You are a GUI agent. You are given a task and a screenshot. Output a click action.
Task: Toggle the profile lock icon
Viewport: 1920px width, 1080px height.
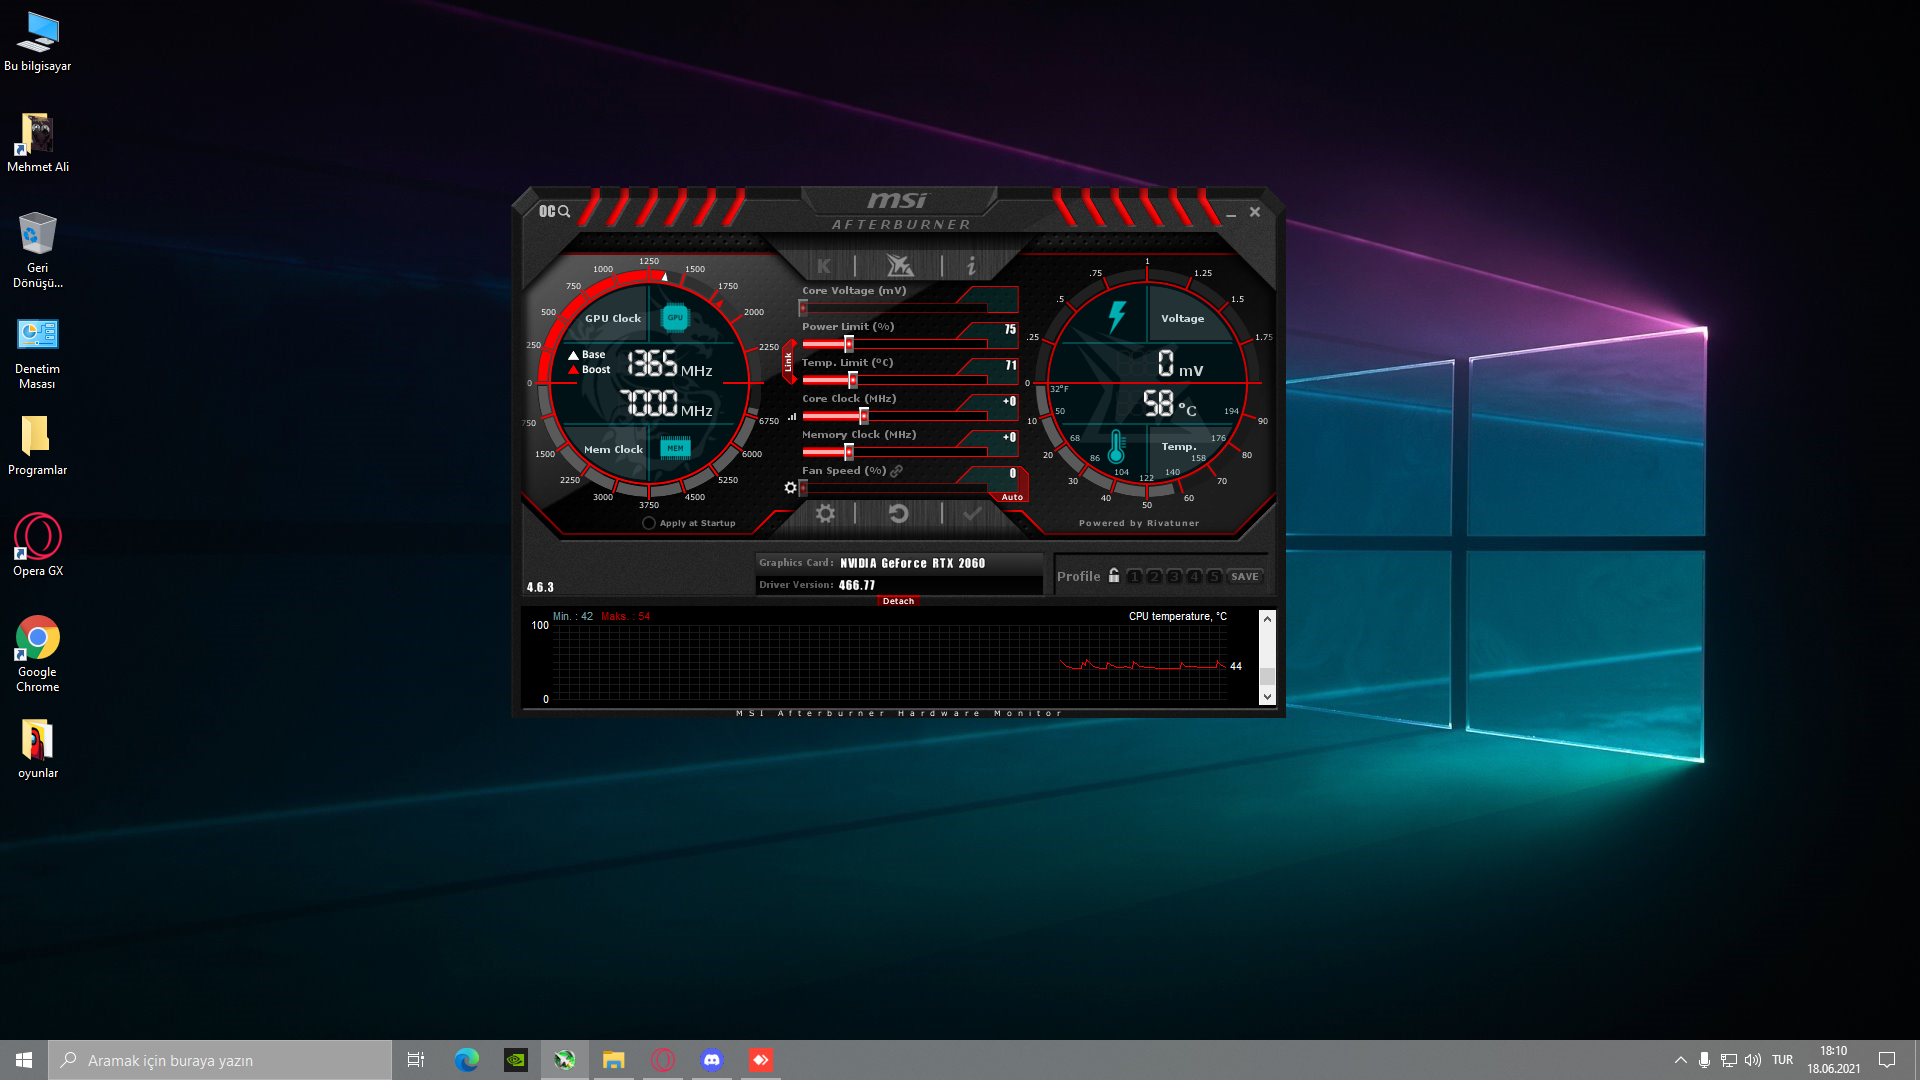(x=1114, y=576)
